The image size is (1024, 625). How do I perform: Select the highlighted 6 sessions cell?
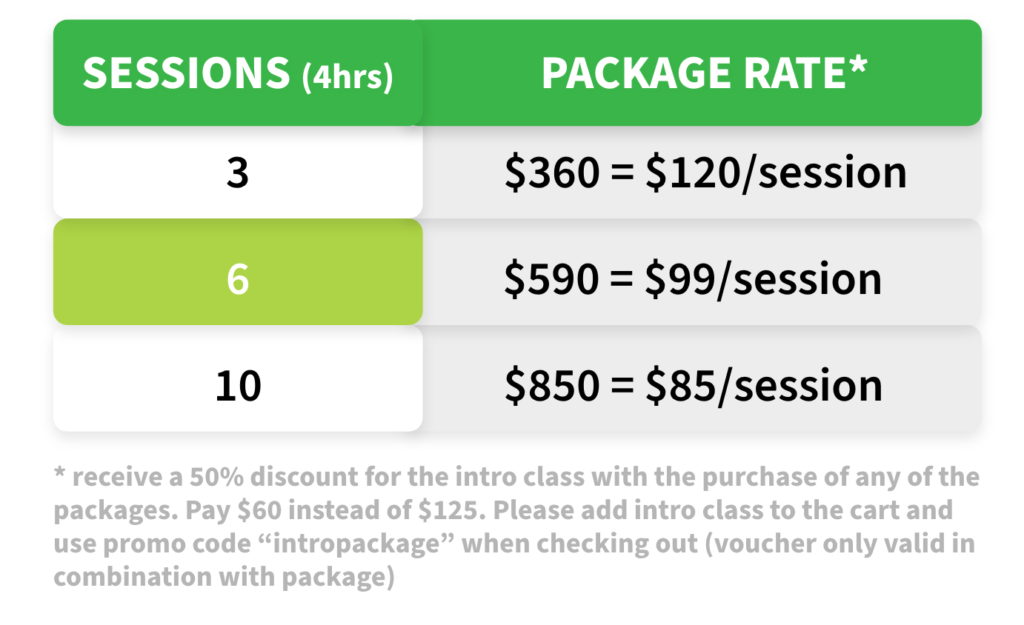(237, 279)
